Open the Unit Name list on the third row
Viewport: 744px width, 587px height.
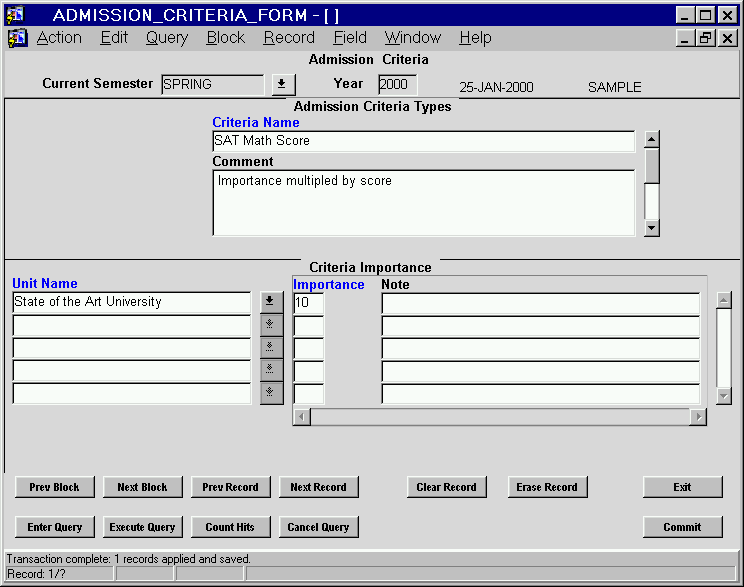[271, 347]
